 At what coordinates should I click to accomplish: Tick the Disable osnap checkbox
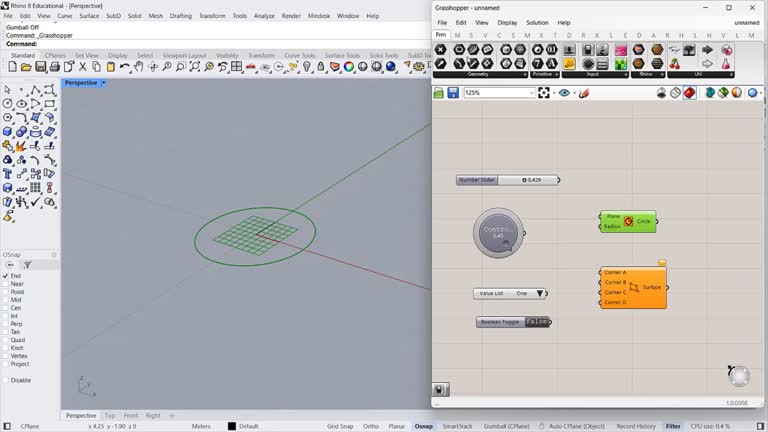pos(6,380)
